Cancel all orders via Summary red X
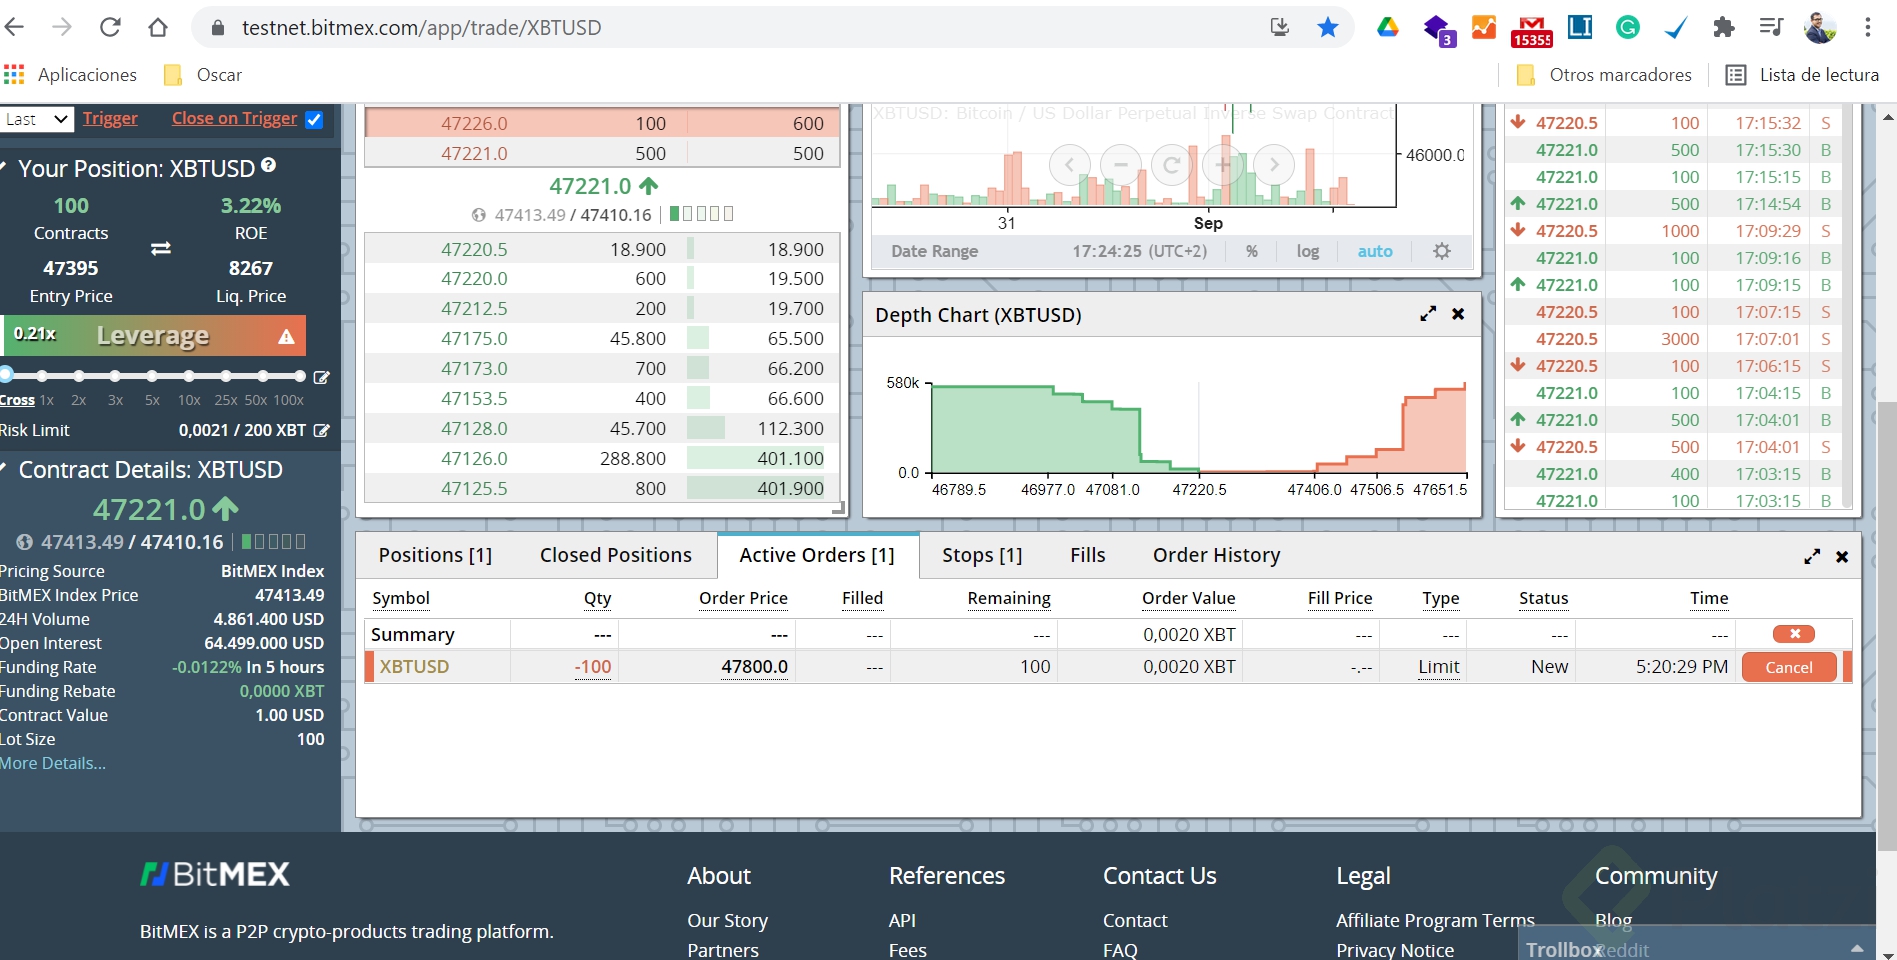 click(1794, 634)
